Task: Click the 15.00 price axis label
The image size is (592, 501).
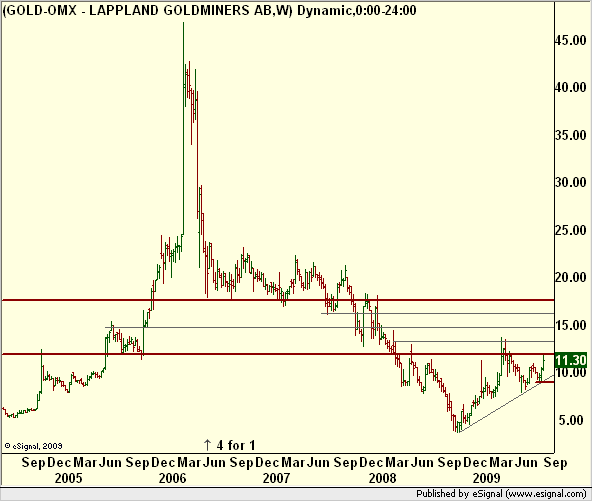Action: pyautogui.click(x=570, y=325)
